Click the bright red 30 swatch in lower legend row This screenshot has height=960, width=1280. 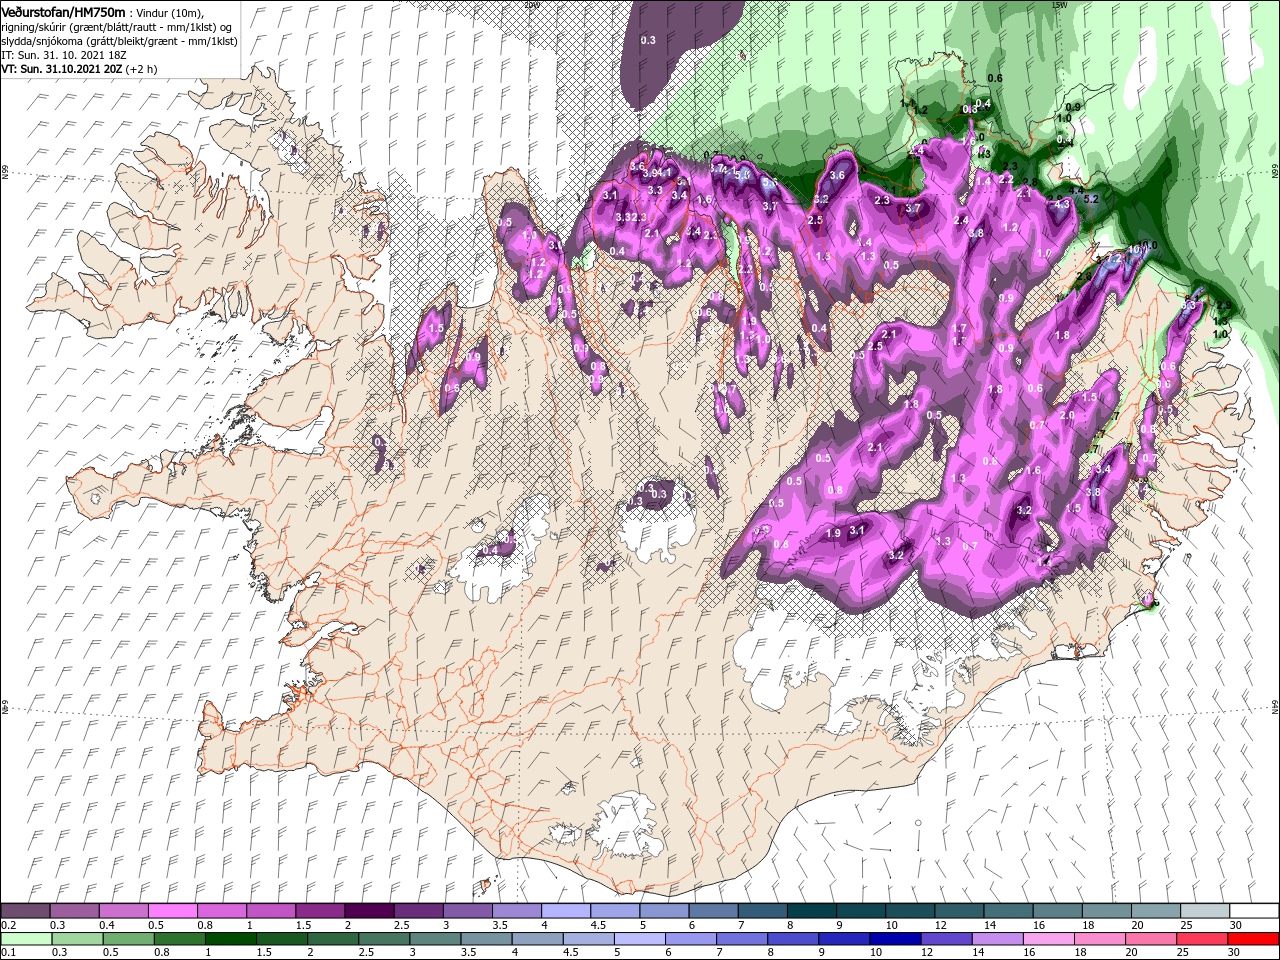tap(1253, 939)
